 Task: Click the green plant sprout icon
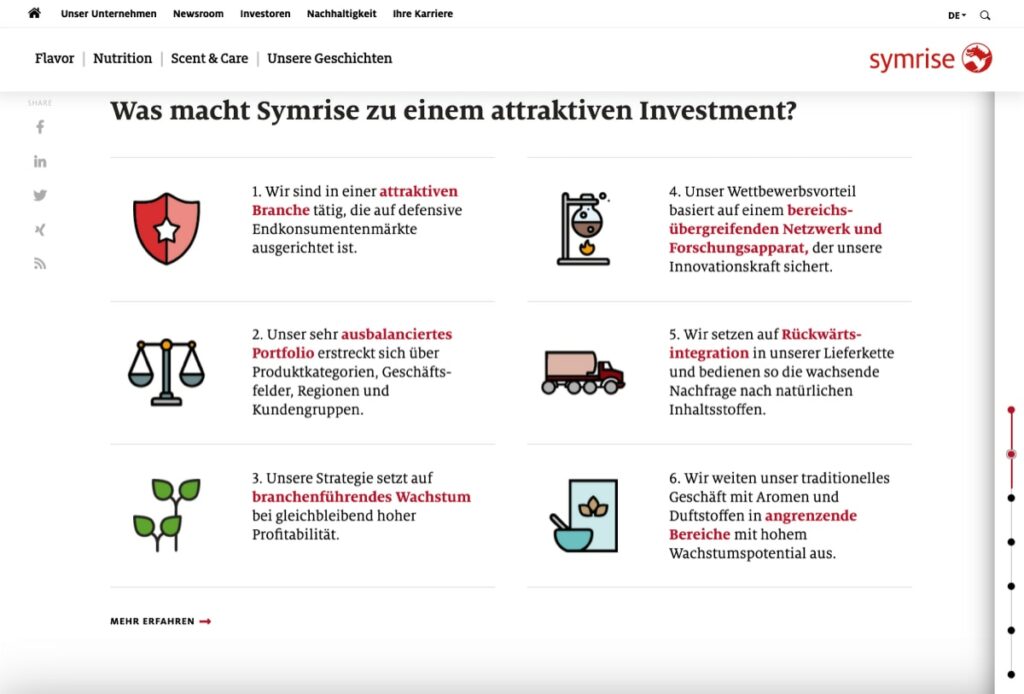point(167,514)
